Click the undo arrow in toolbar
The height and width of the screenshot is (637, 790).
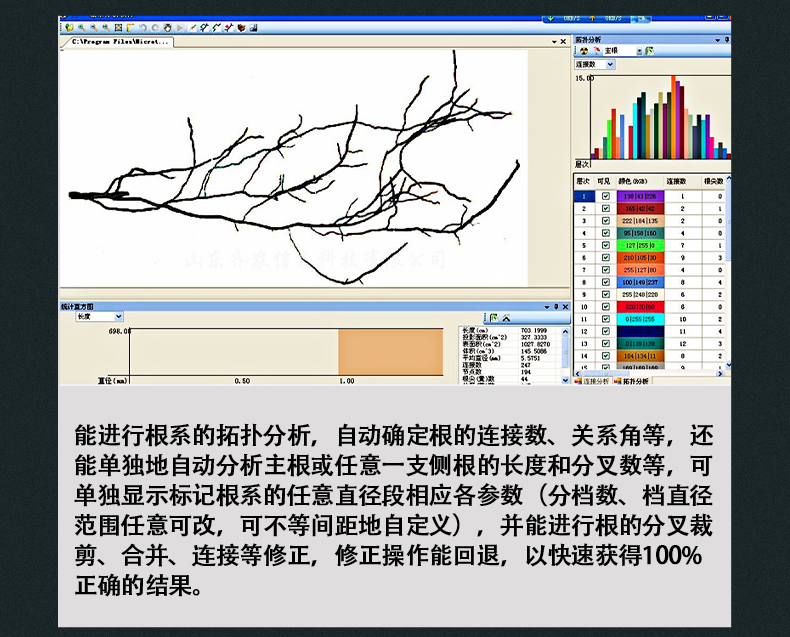click(143, 27)
